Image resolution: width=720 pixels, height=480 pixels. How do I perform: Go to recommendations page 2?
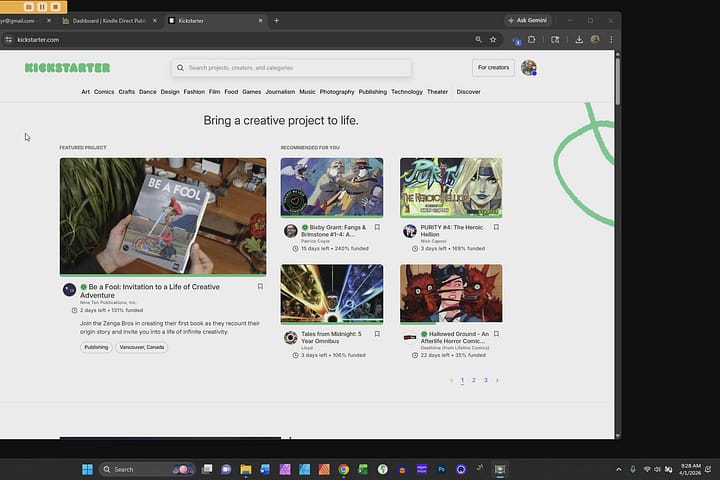[474, 380]
